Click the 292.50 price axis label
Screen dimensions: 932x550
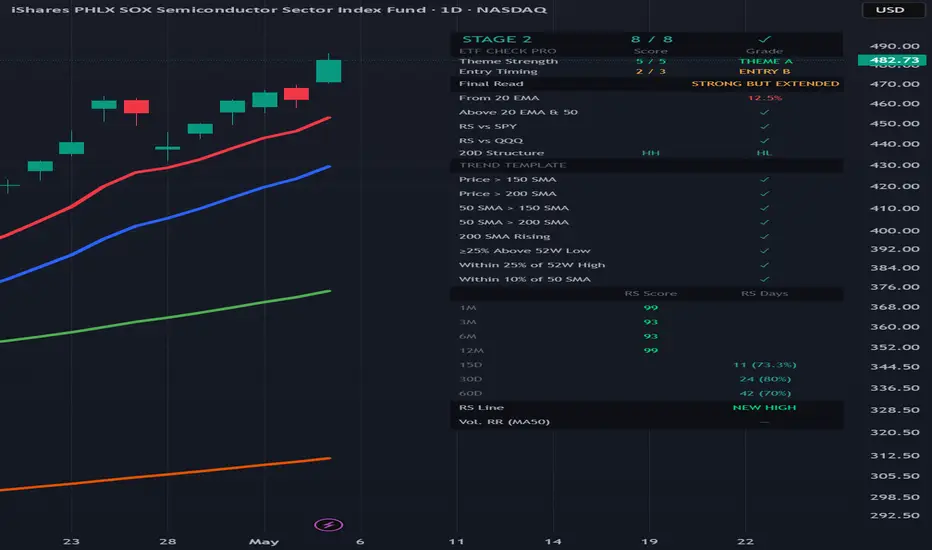point(895,516)
